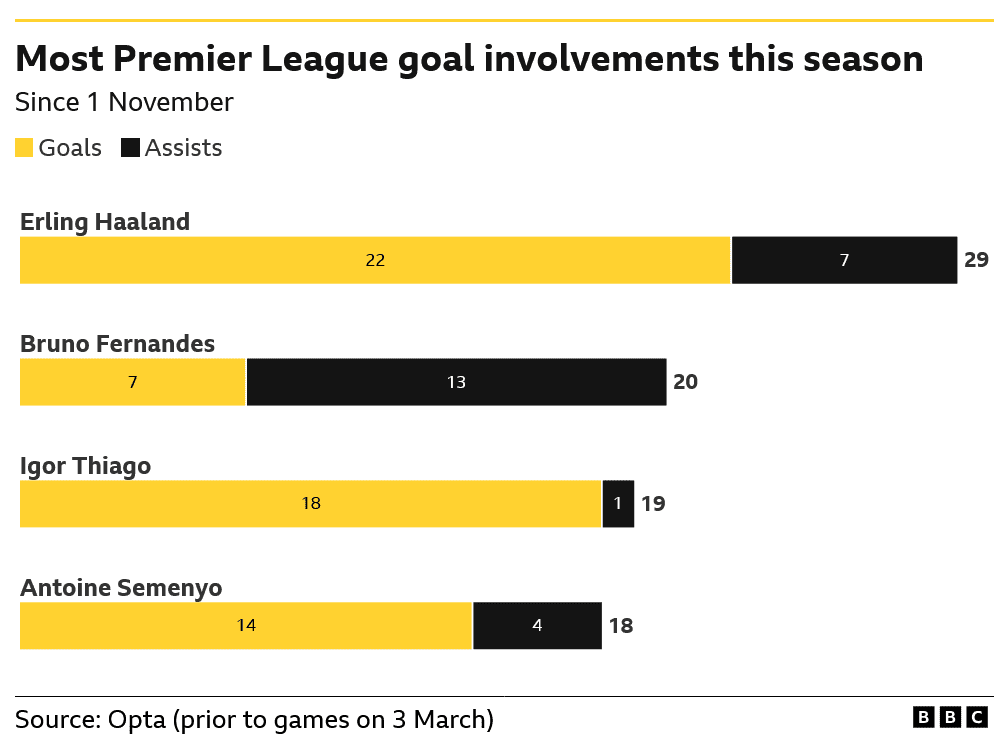1005x756 pixels.
Task: Click the Antoine Semenyo name label
Action: 121,588
